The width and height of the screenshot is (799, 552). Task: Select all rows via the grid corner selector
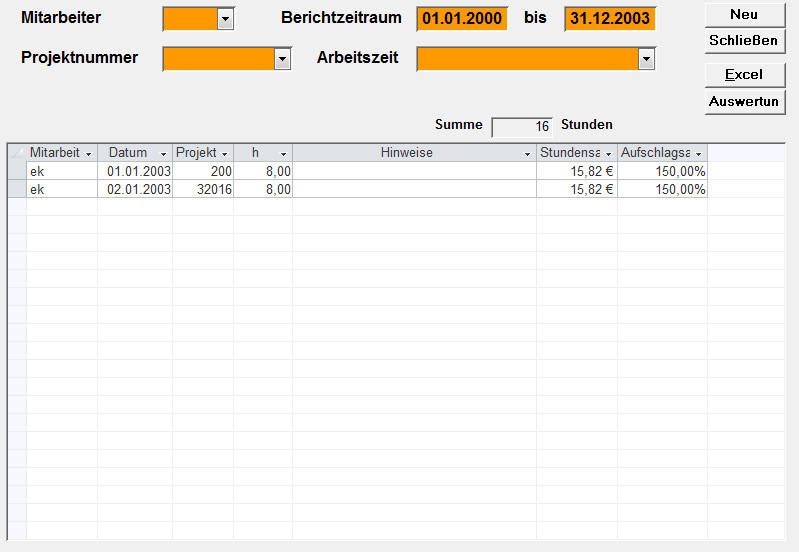(17, 152)
